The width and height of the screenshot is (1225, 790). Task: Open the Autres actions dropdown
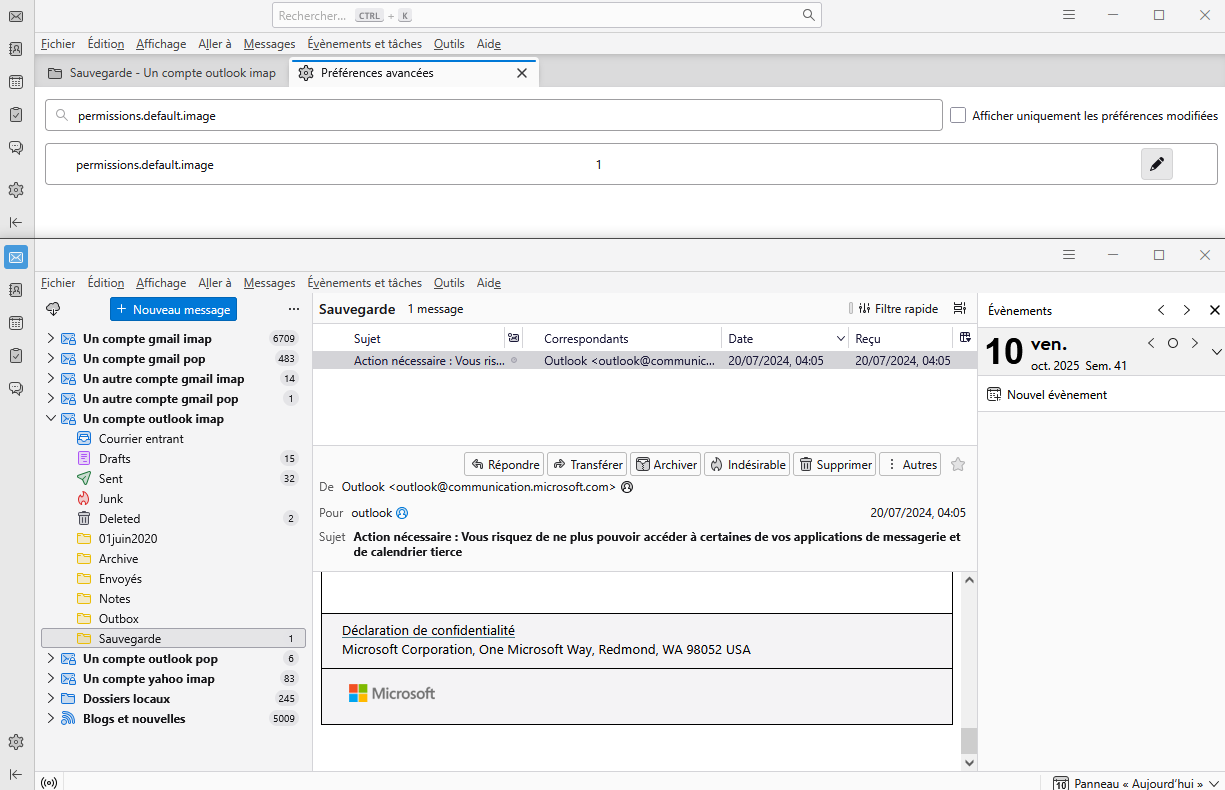[x=910, y=464]
